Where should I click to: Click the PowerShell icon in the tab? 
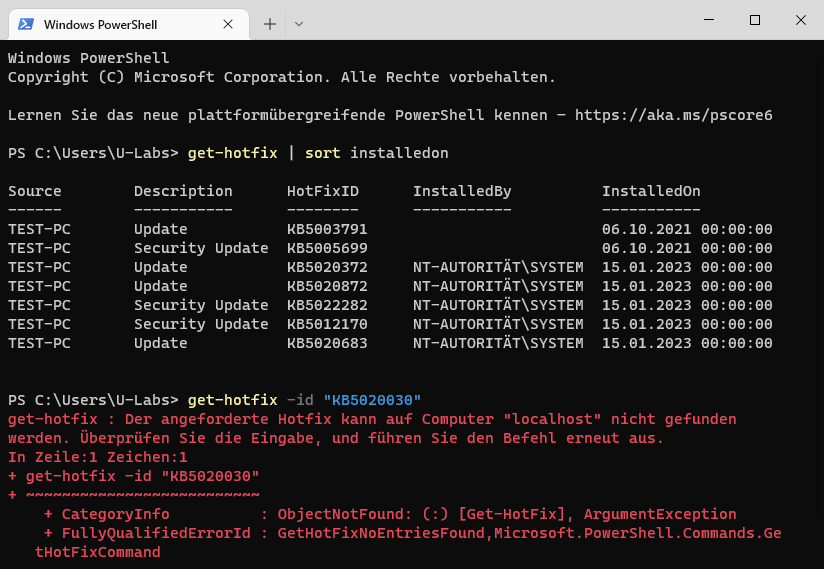(26, 24)
